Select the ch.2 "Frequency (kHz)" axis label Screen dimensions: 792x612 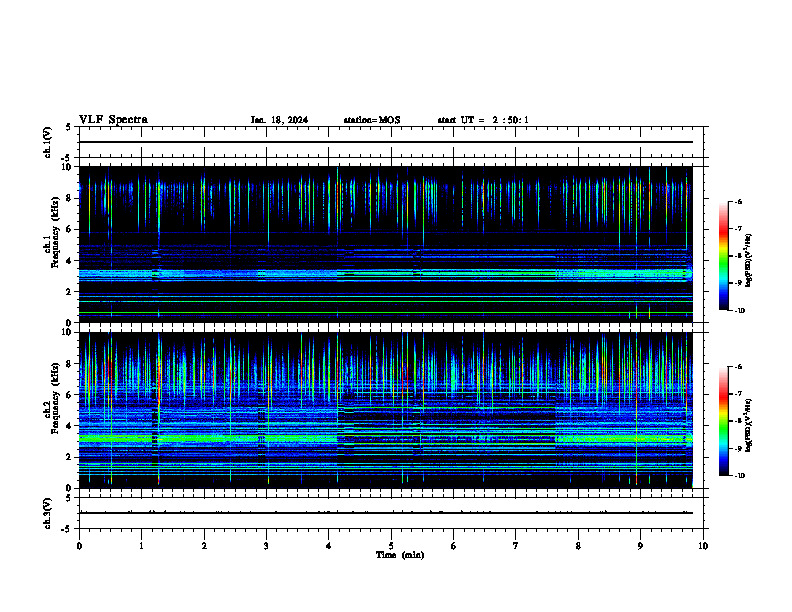55,398
